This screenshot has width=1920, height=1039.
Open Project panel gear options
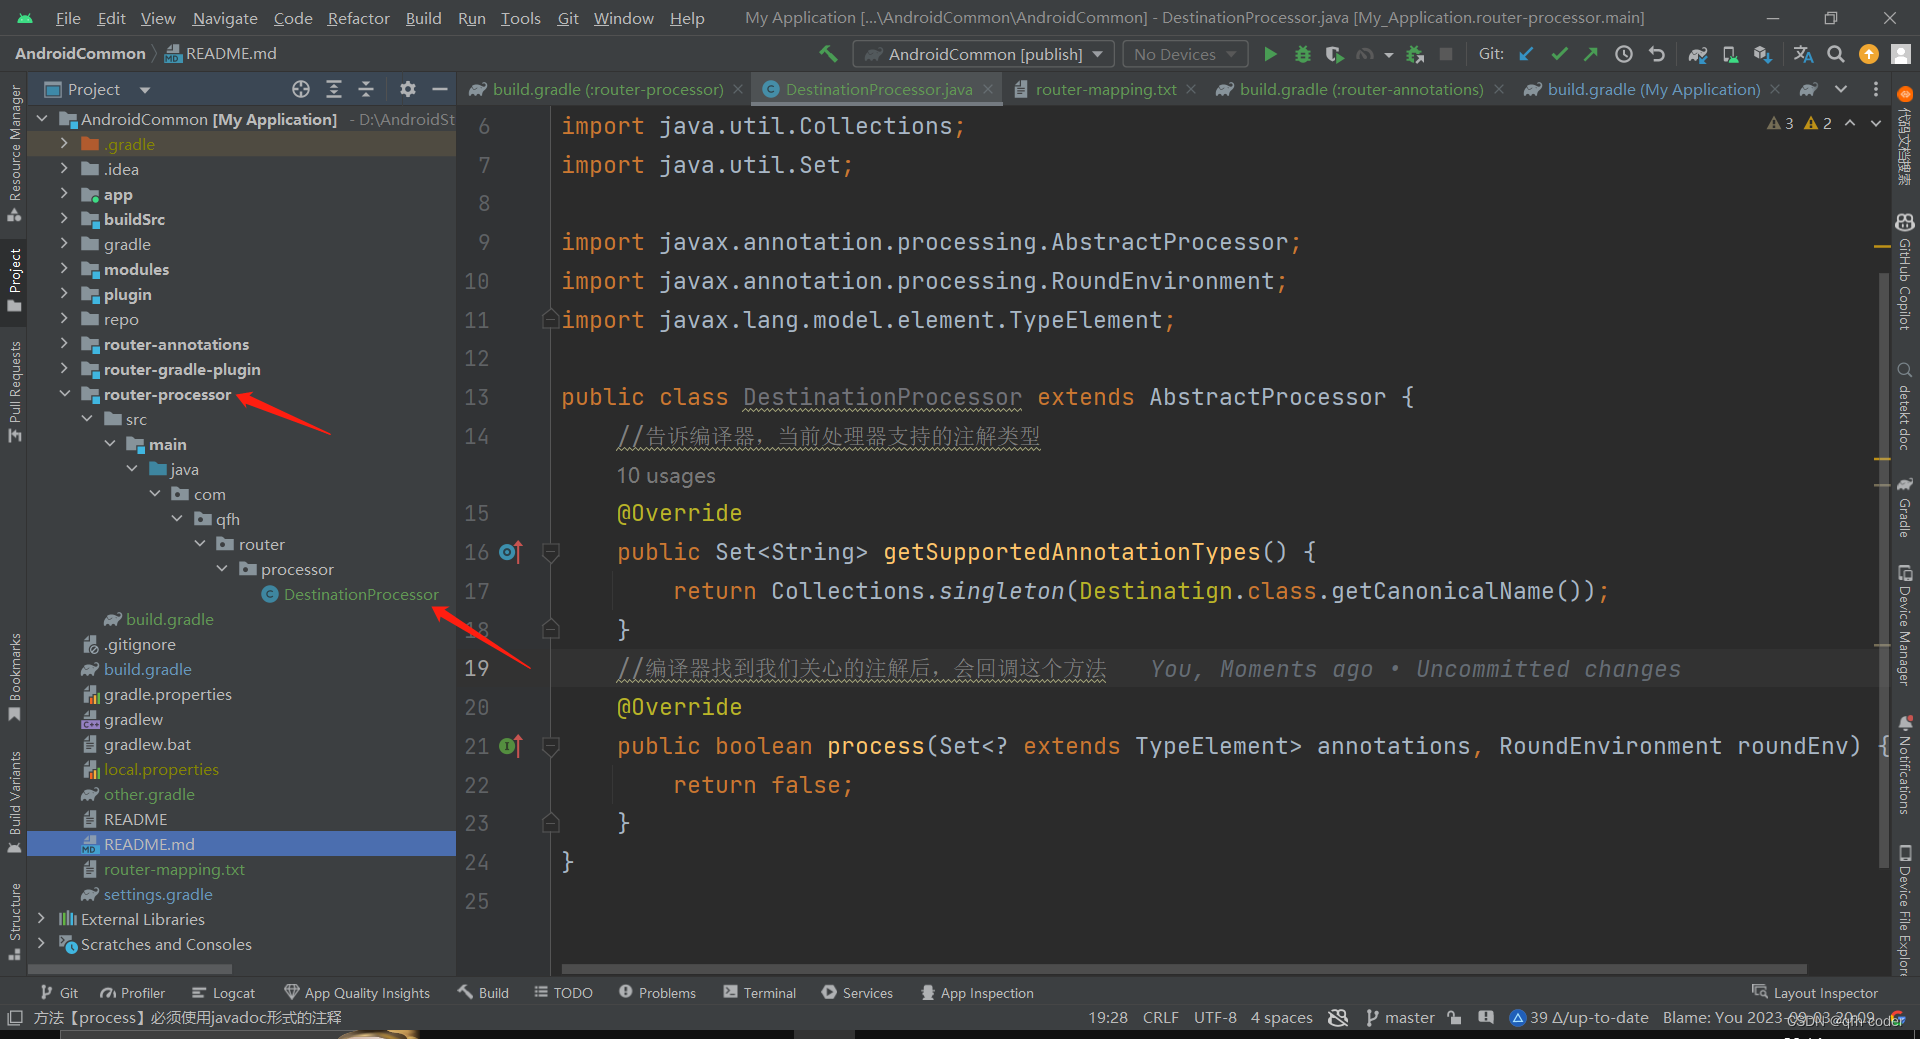pos(407,89)
